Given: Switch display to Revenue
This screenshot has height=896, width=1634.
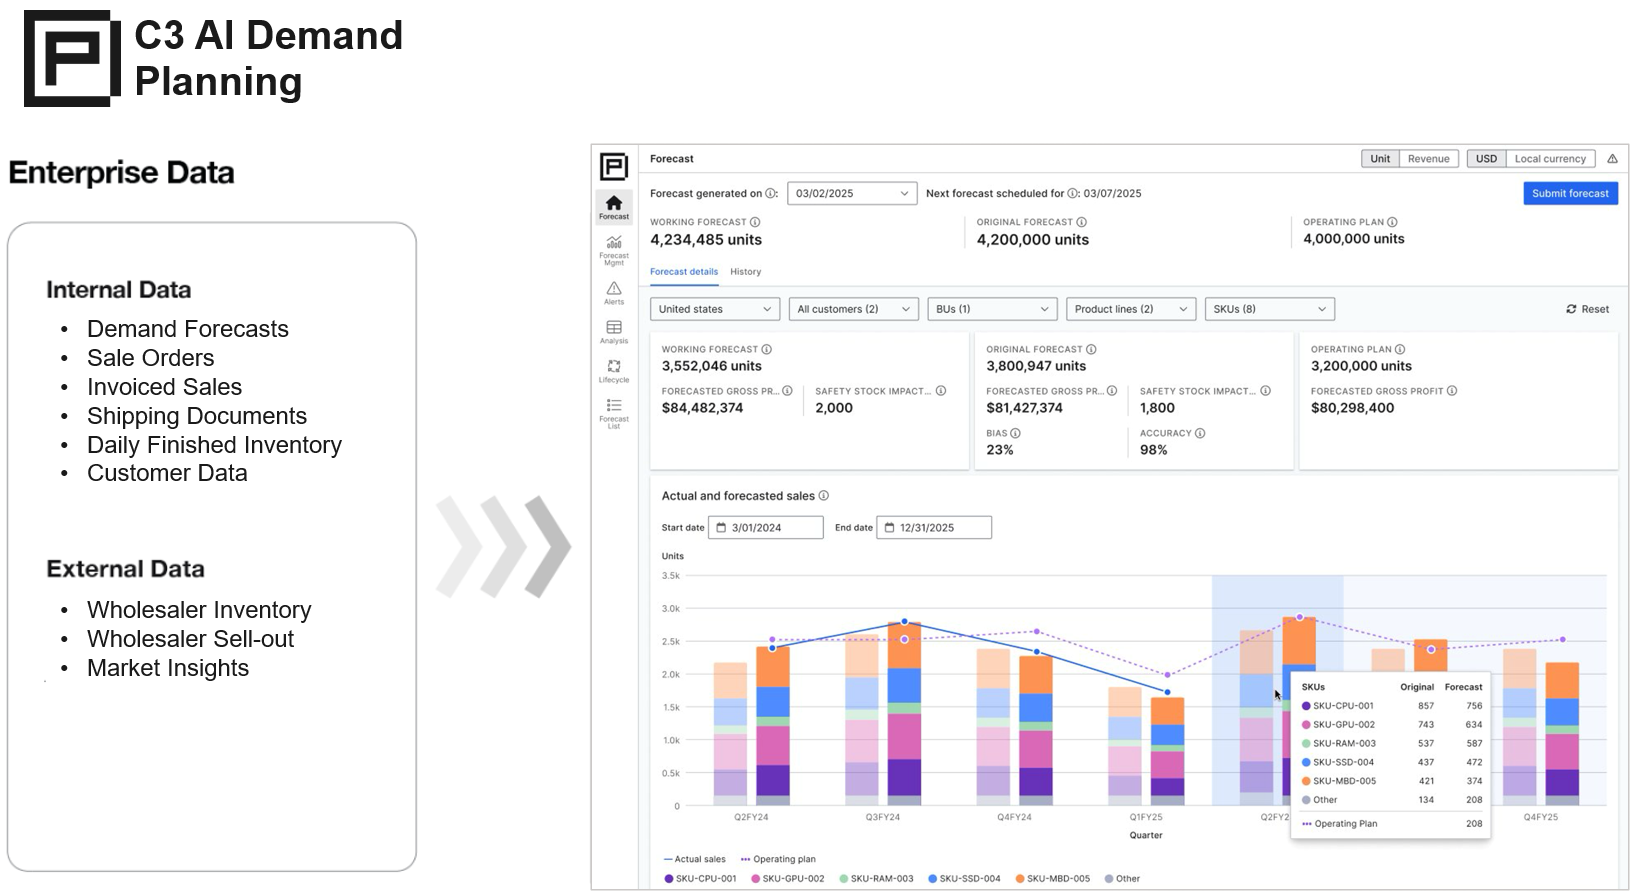Looking at the screenshot, I should [x=1428, y=159].
